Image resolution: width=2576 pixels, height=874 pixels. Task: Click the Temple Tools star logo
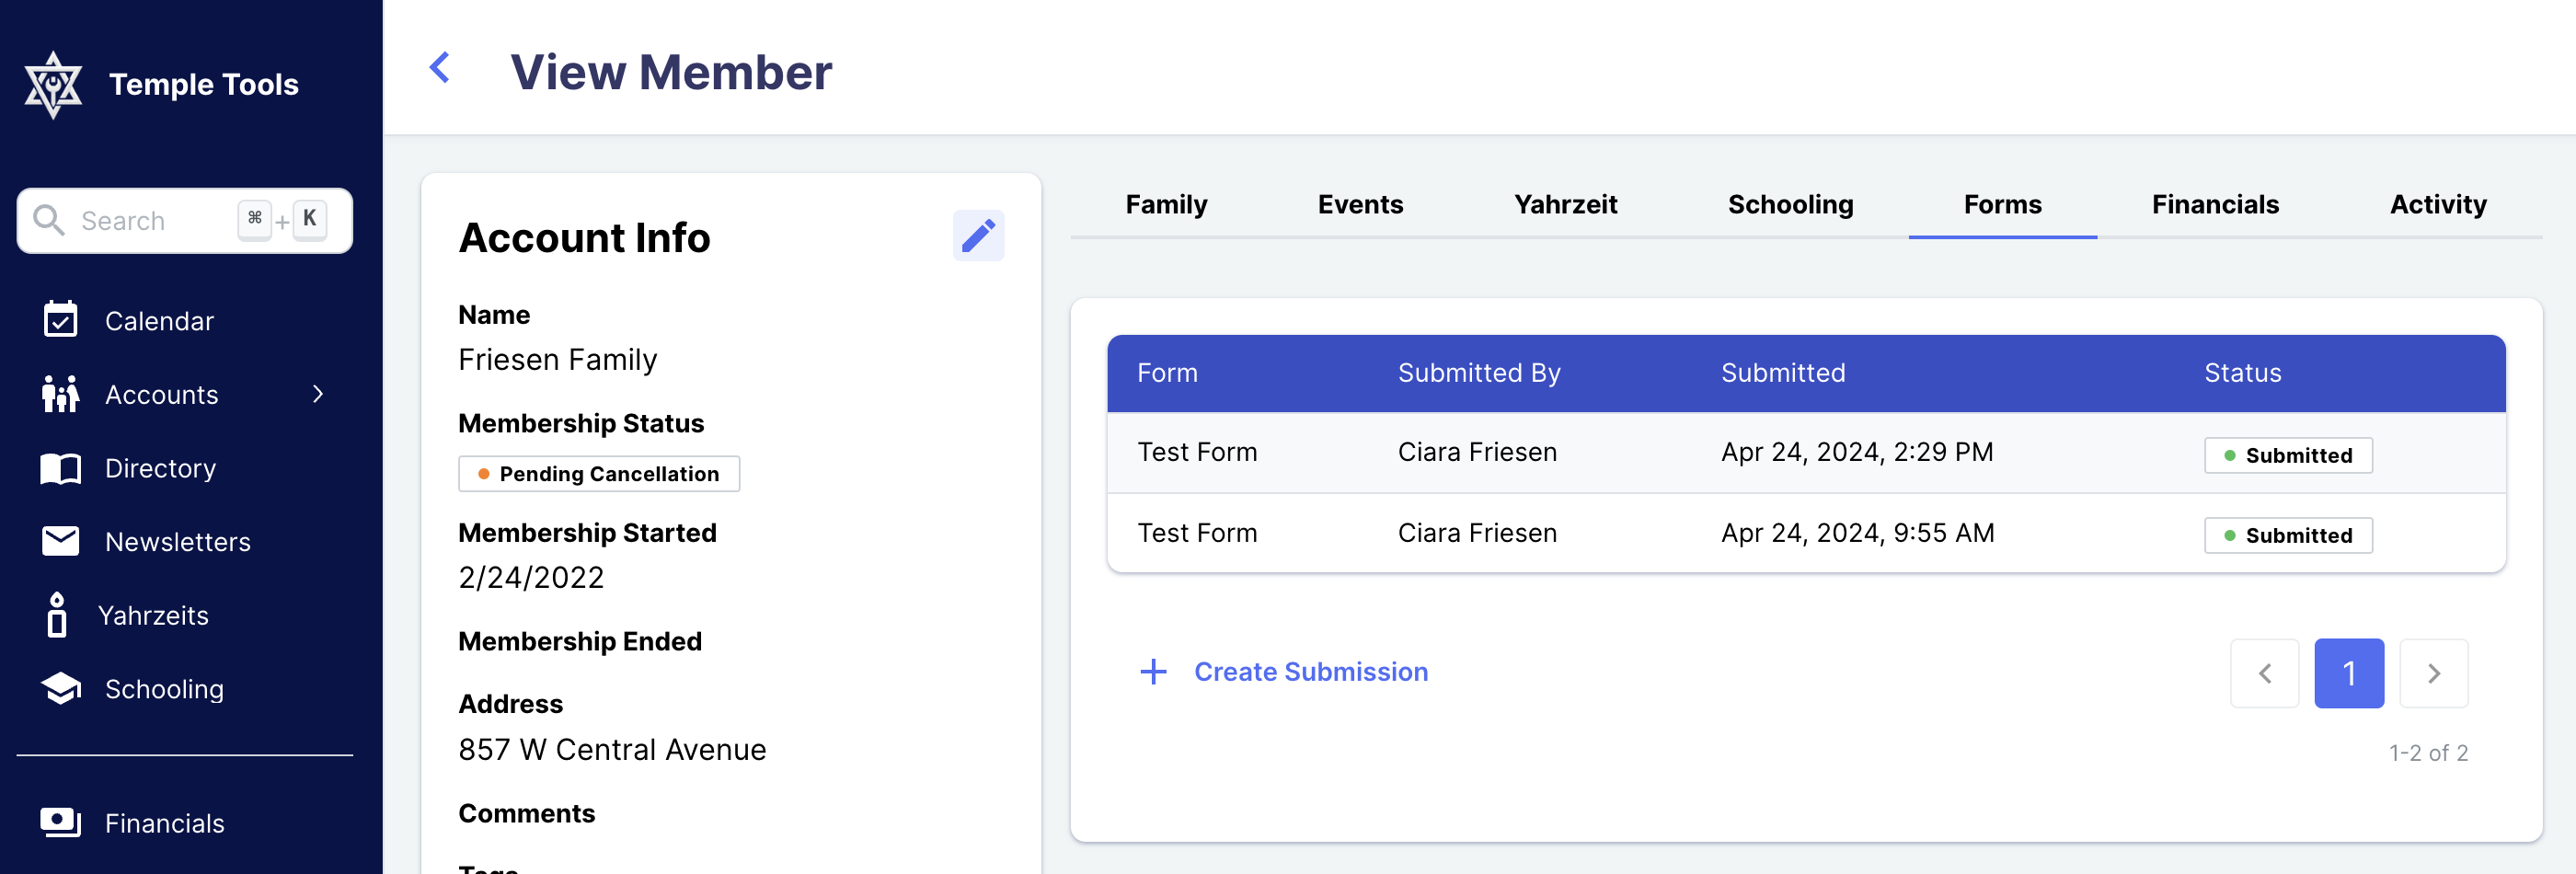pyautogui.click(x=55, y=83)
